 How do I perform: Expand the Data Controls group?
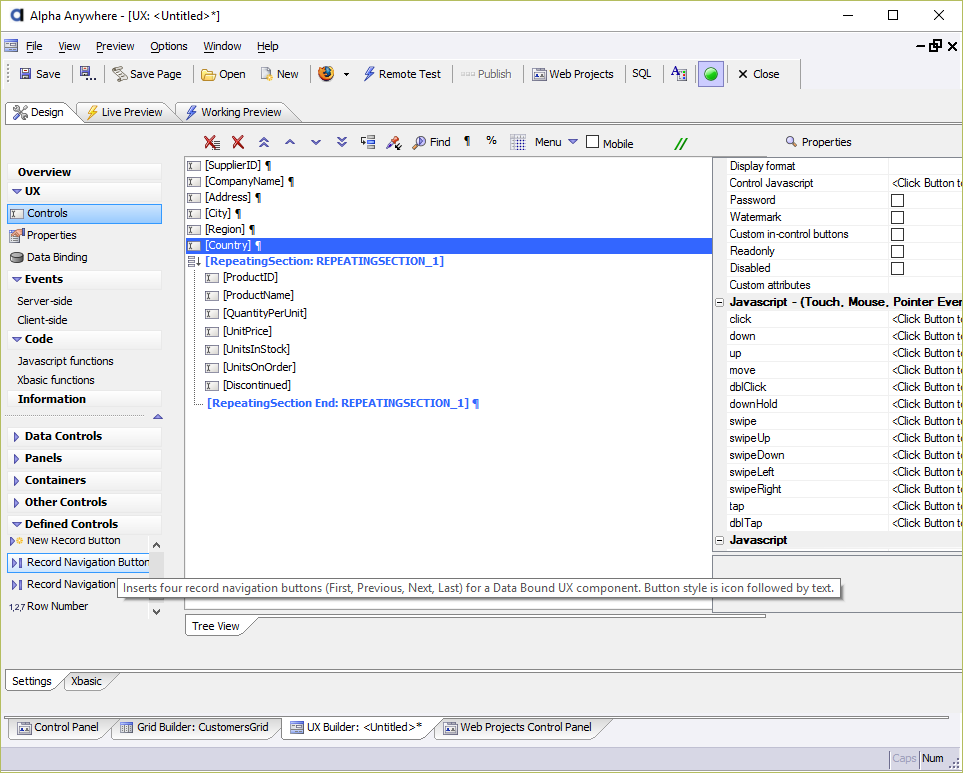(x=17, y=437)
